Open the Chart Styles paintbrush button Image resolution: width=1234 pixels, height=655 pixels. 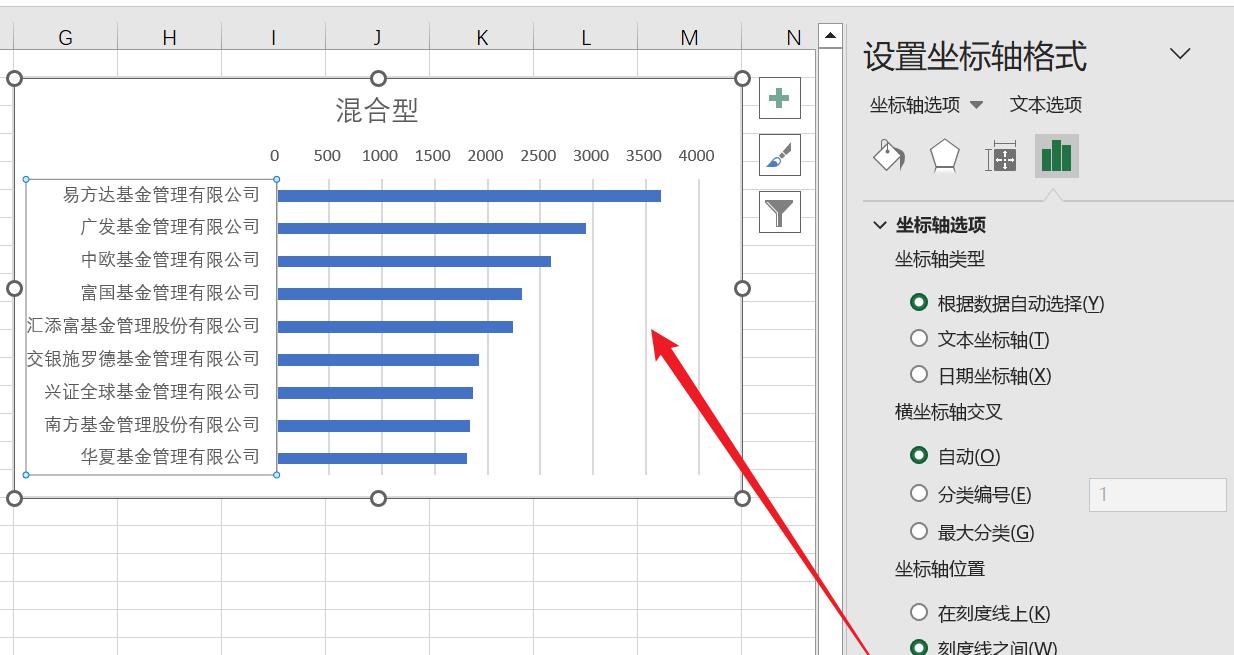tap(780, 155)
